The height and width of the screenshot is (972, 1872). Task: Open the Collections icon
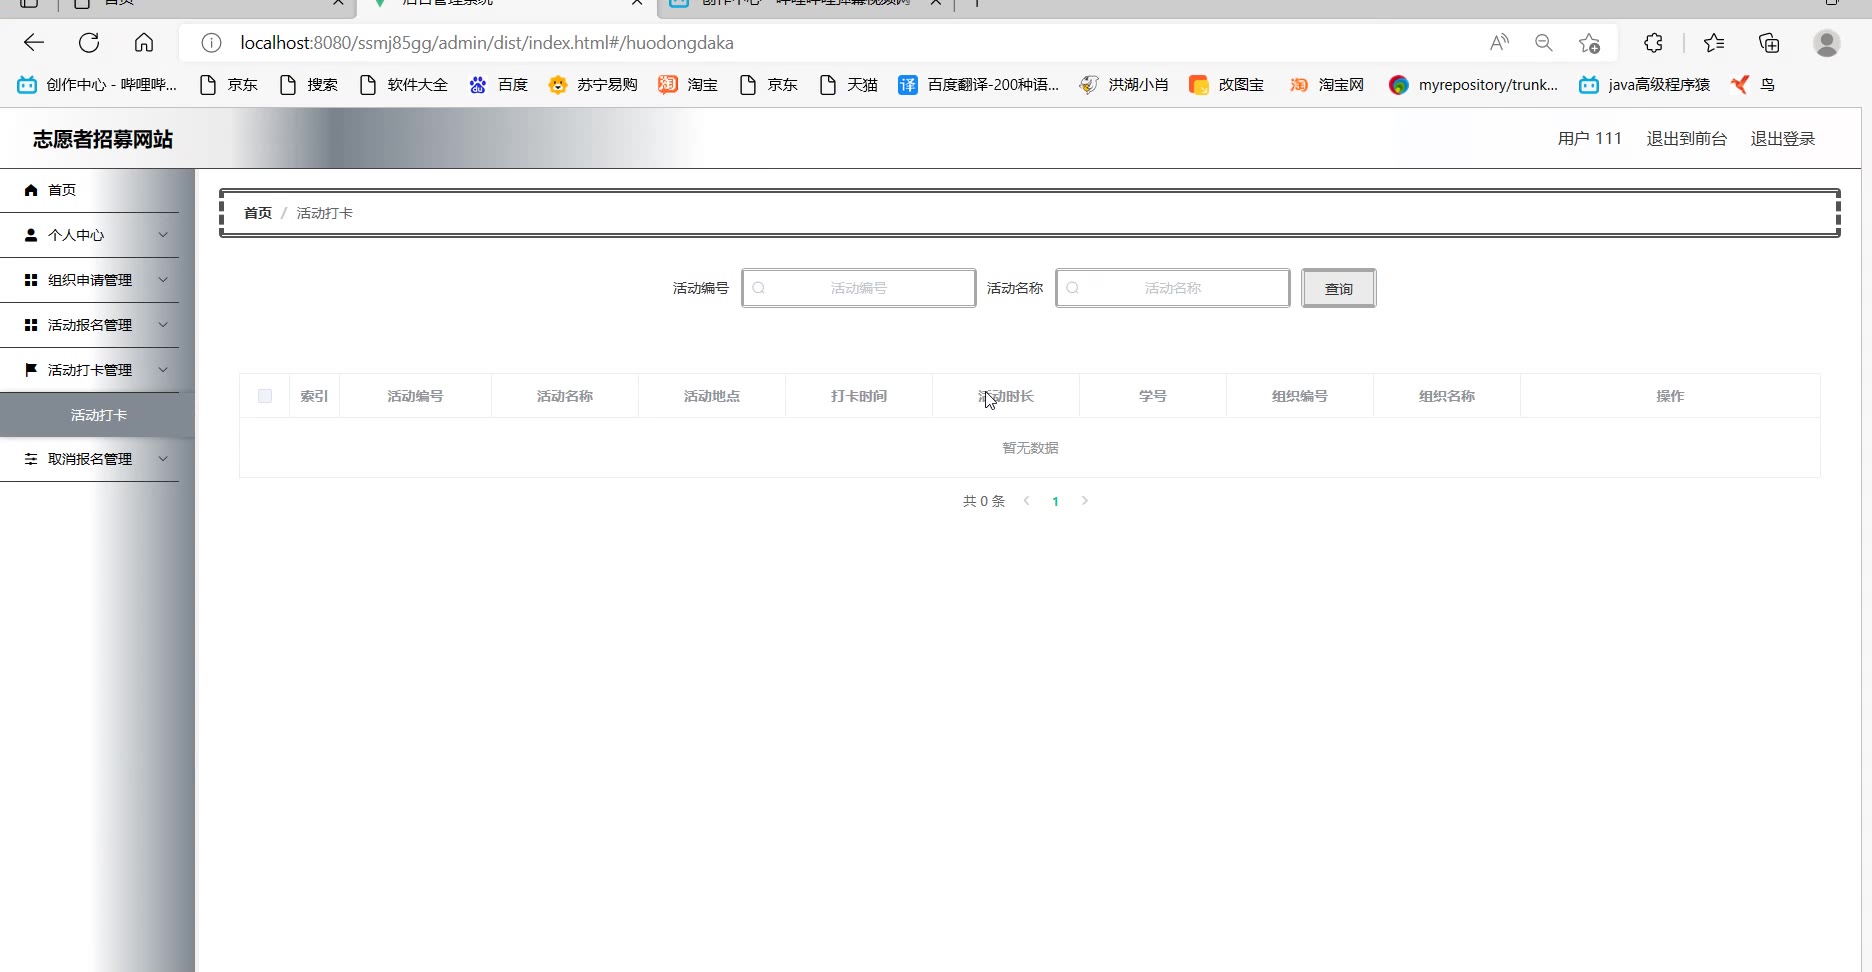(x=1769, y=43)
